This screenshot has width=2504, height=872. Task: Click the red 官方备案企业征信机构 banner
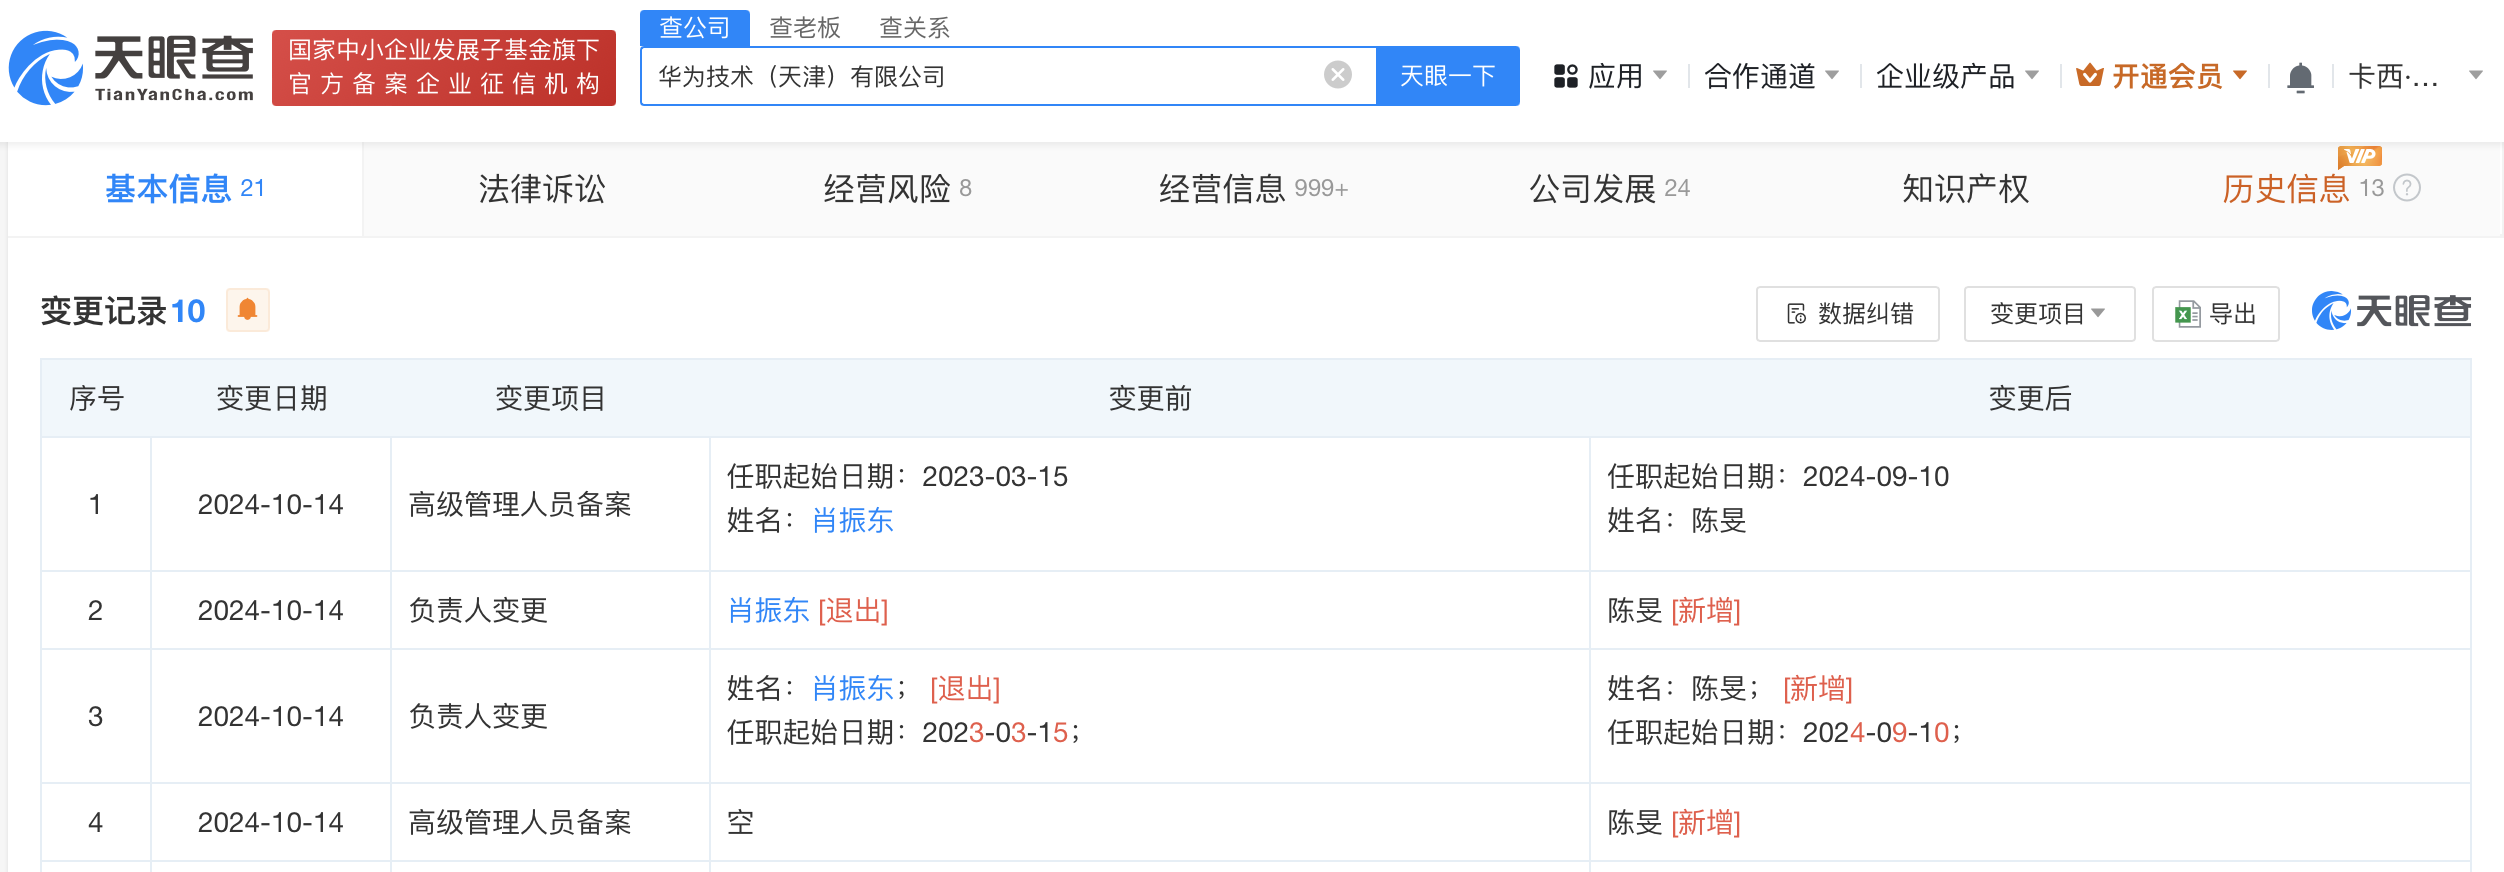coord(444,67)
